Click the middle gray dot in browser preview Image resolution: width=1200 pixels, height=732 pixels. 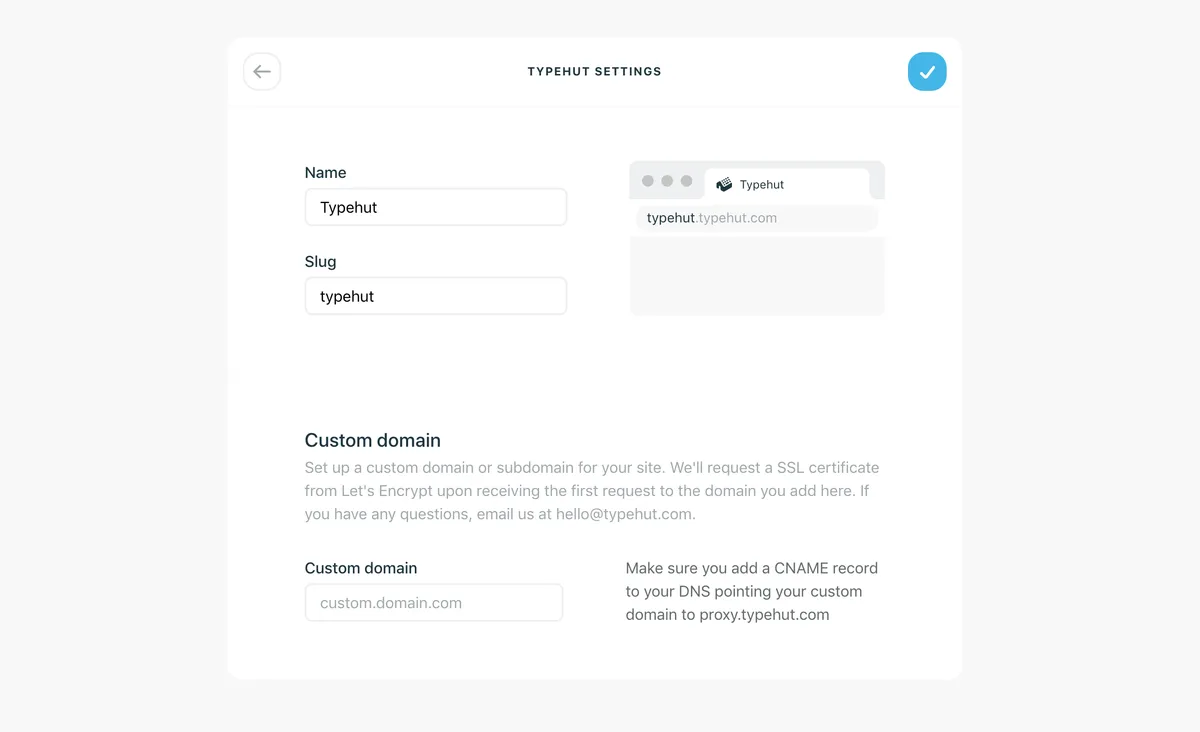(667, 181)
